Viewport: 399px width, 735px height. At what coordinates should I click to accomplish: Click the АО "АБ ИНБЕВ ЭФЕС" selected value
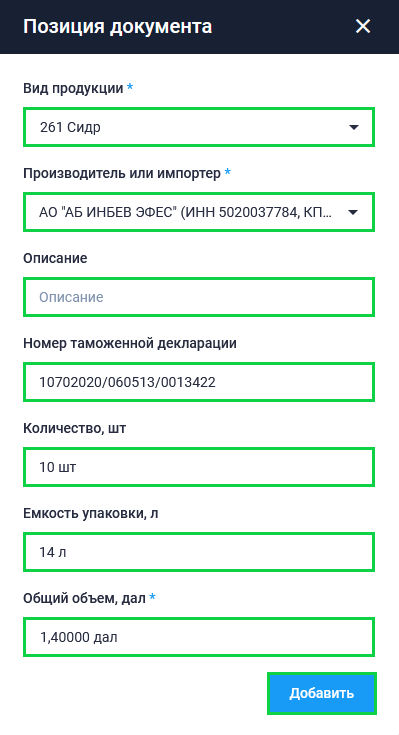185,212
